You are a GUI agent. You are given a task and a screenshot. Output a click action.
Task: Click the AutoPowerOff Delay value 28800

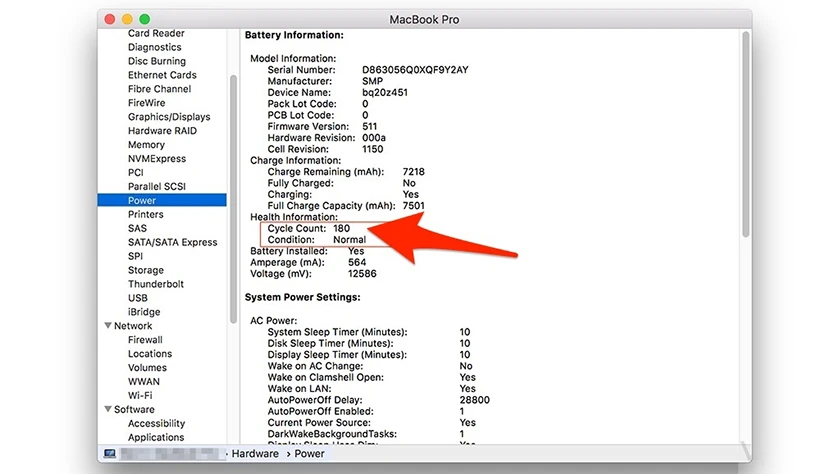(x=474, y=400)
